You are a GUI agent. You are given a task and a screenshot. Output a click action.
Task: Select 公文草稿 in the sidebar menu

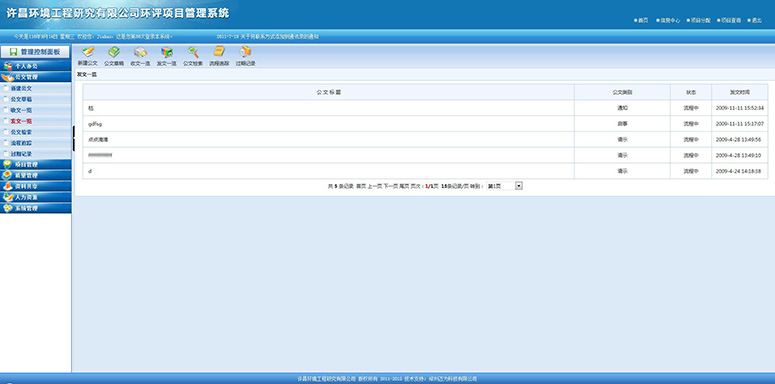21,99
